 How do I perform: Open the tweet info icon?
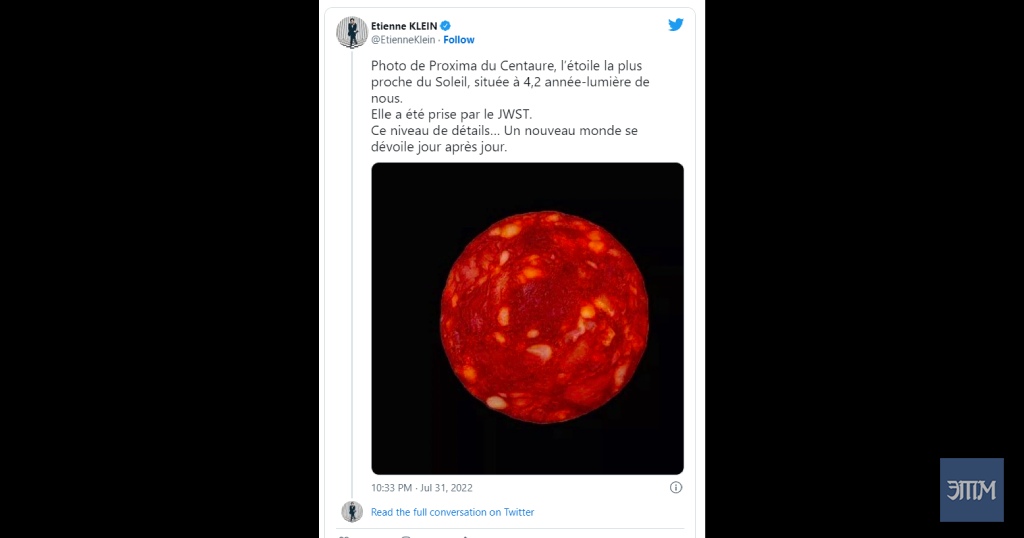click(x=676, y=487)
